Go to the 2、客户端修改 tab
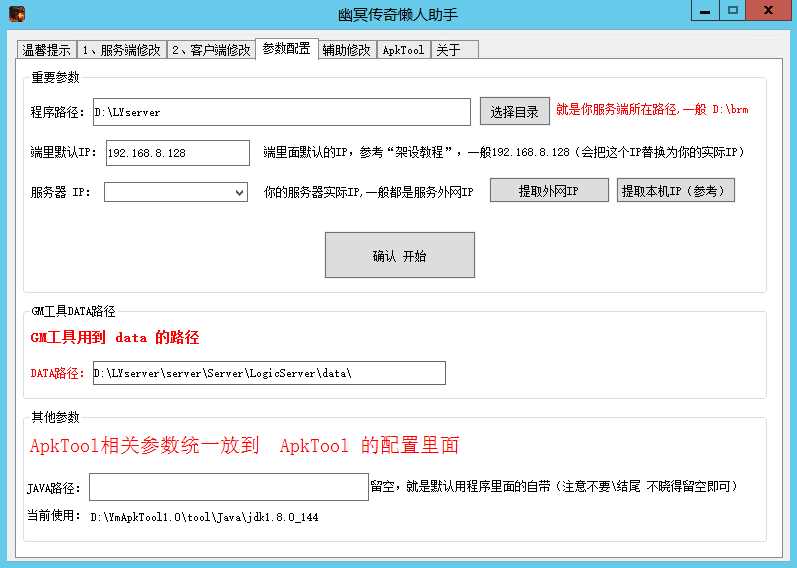This screenshot has width=797, height=568. click(x=210, y=50)
